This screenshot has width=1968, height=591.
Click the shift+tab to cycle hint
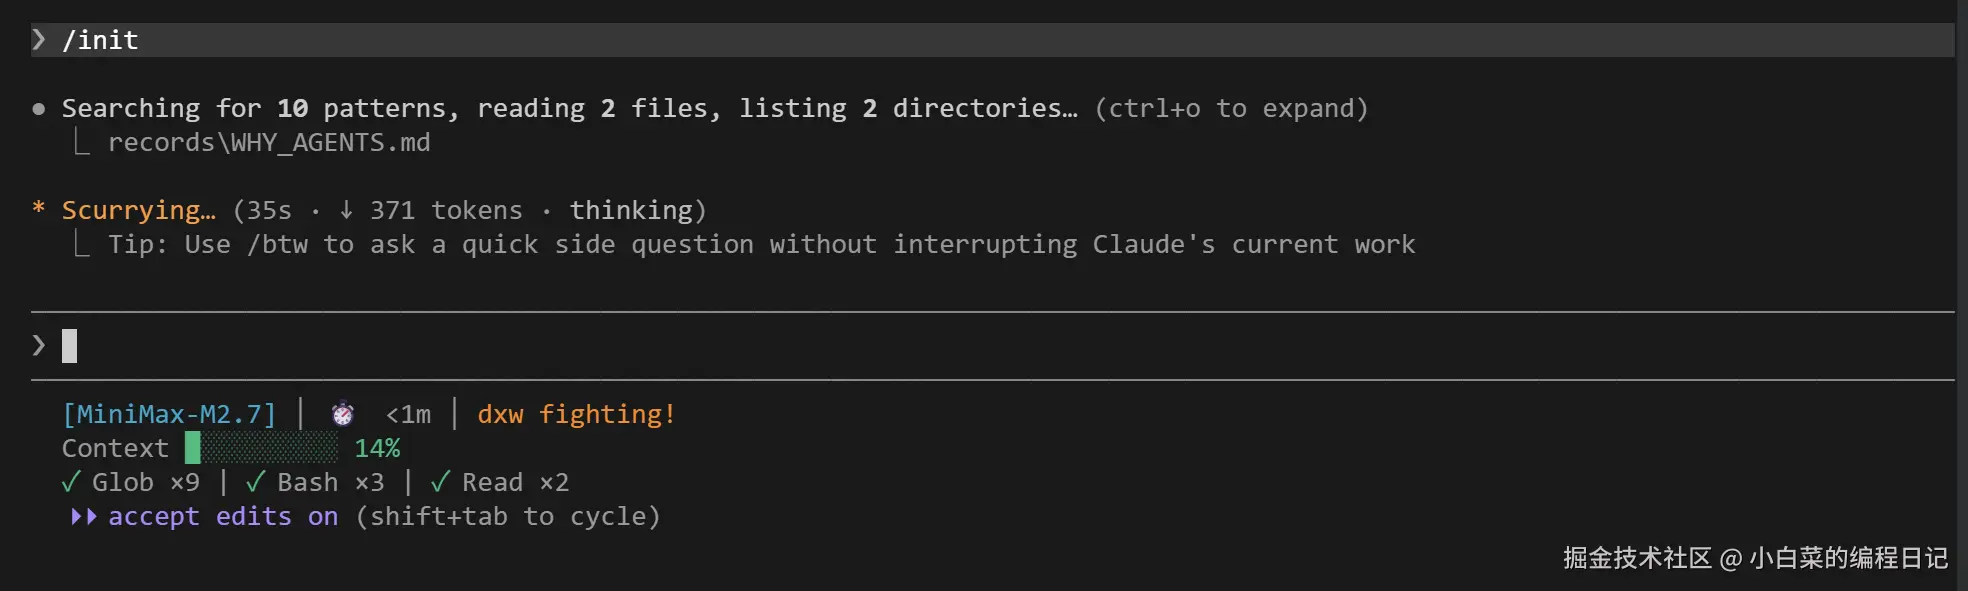508,517
